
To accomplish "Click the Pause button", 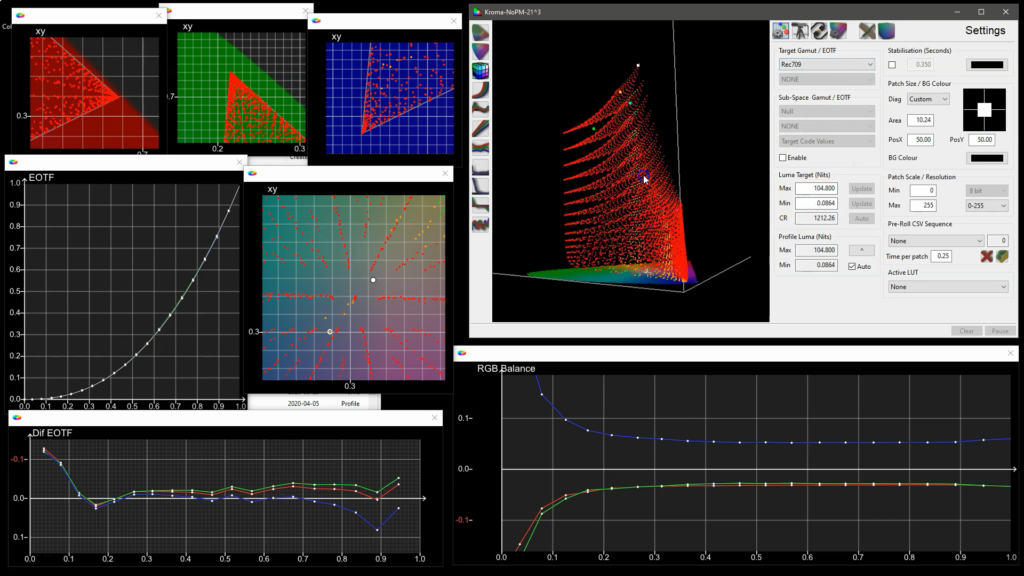I will point(1000,331).
